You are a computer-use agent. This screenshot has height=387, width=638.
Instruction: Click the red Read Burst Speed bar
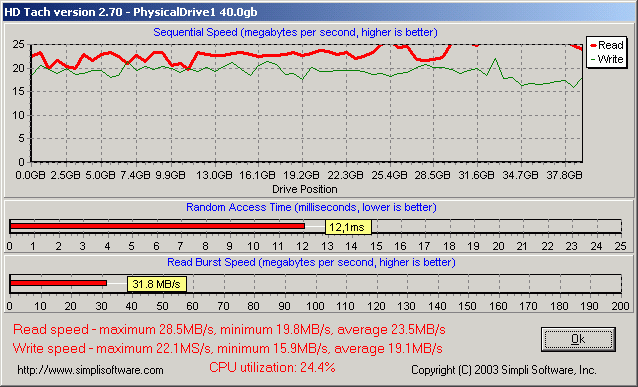59,283
